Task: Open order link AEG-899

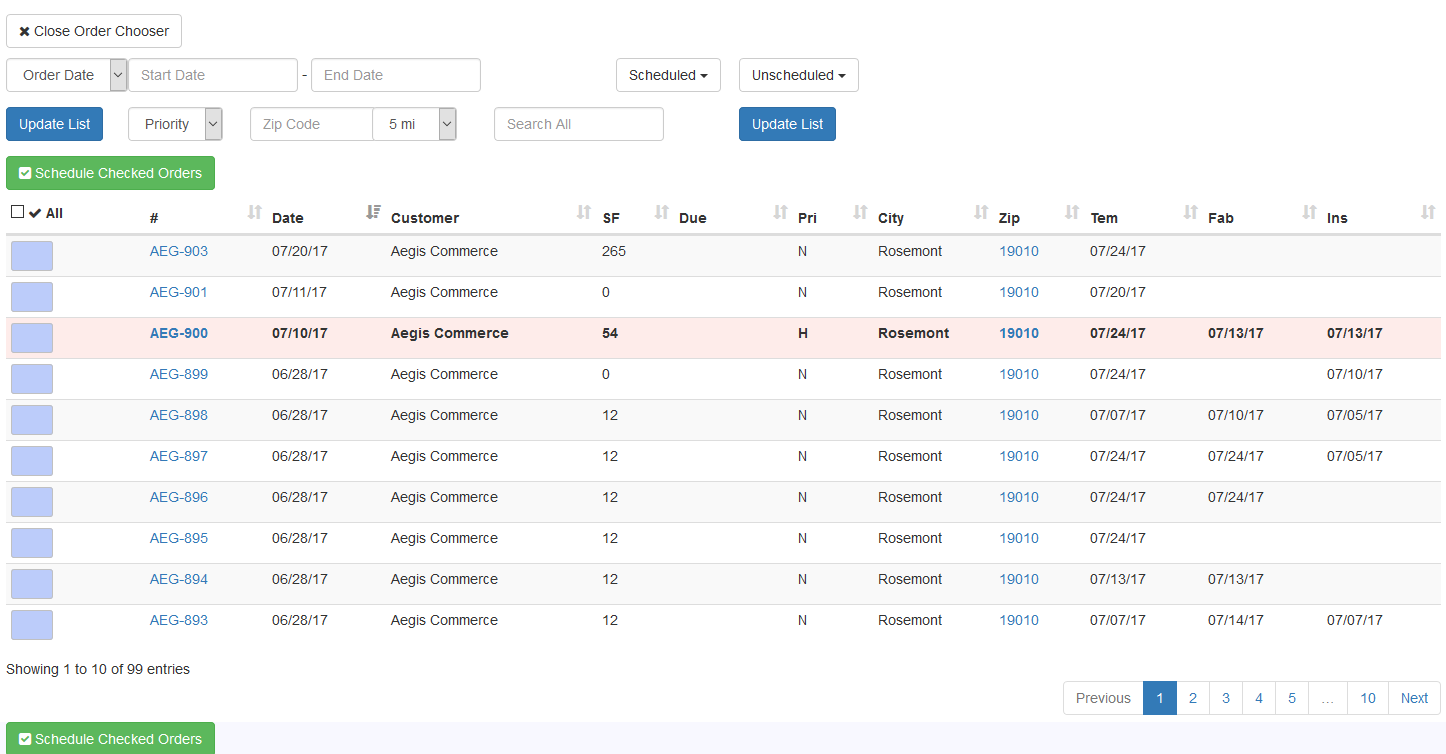Action: 179,374
